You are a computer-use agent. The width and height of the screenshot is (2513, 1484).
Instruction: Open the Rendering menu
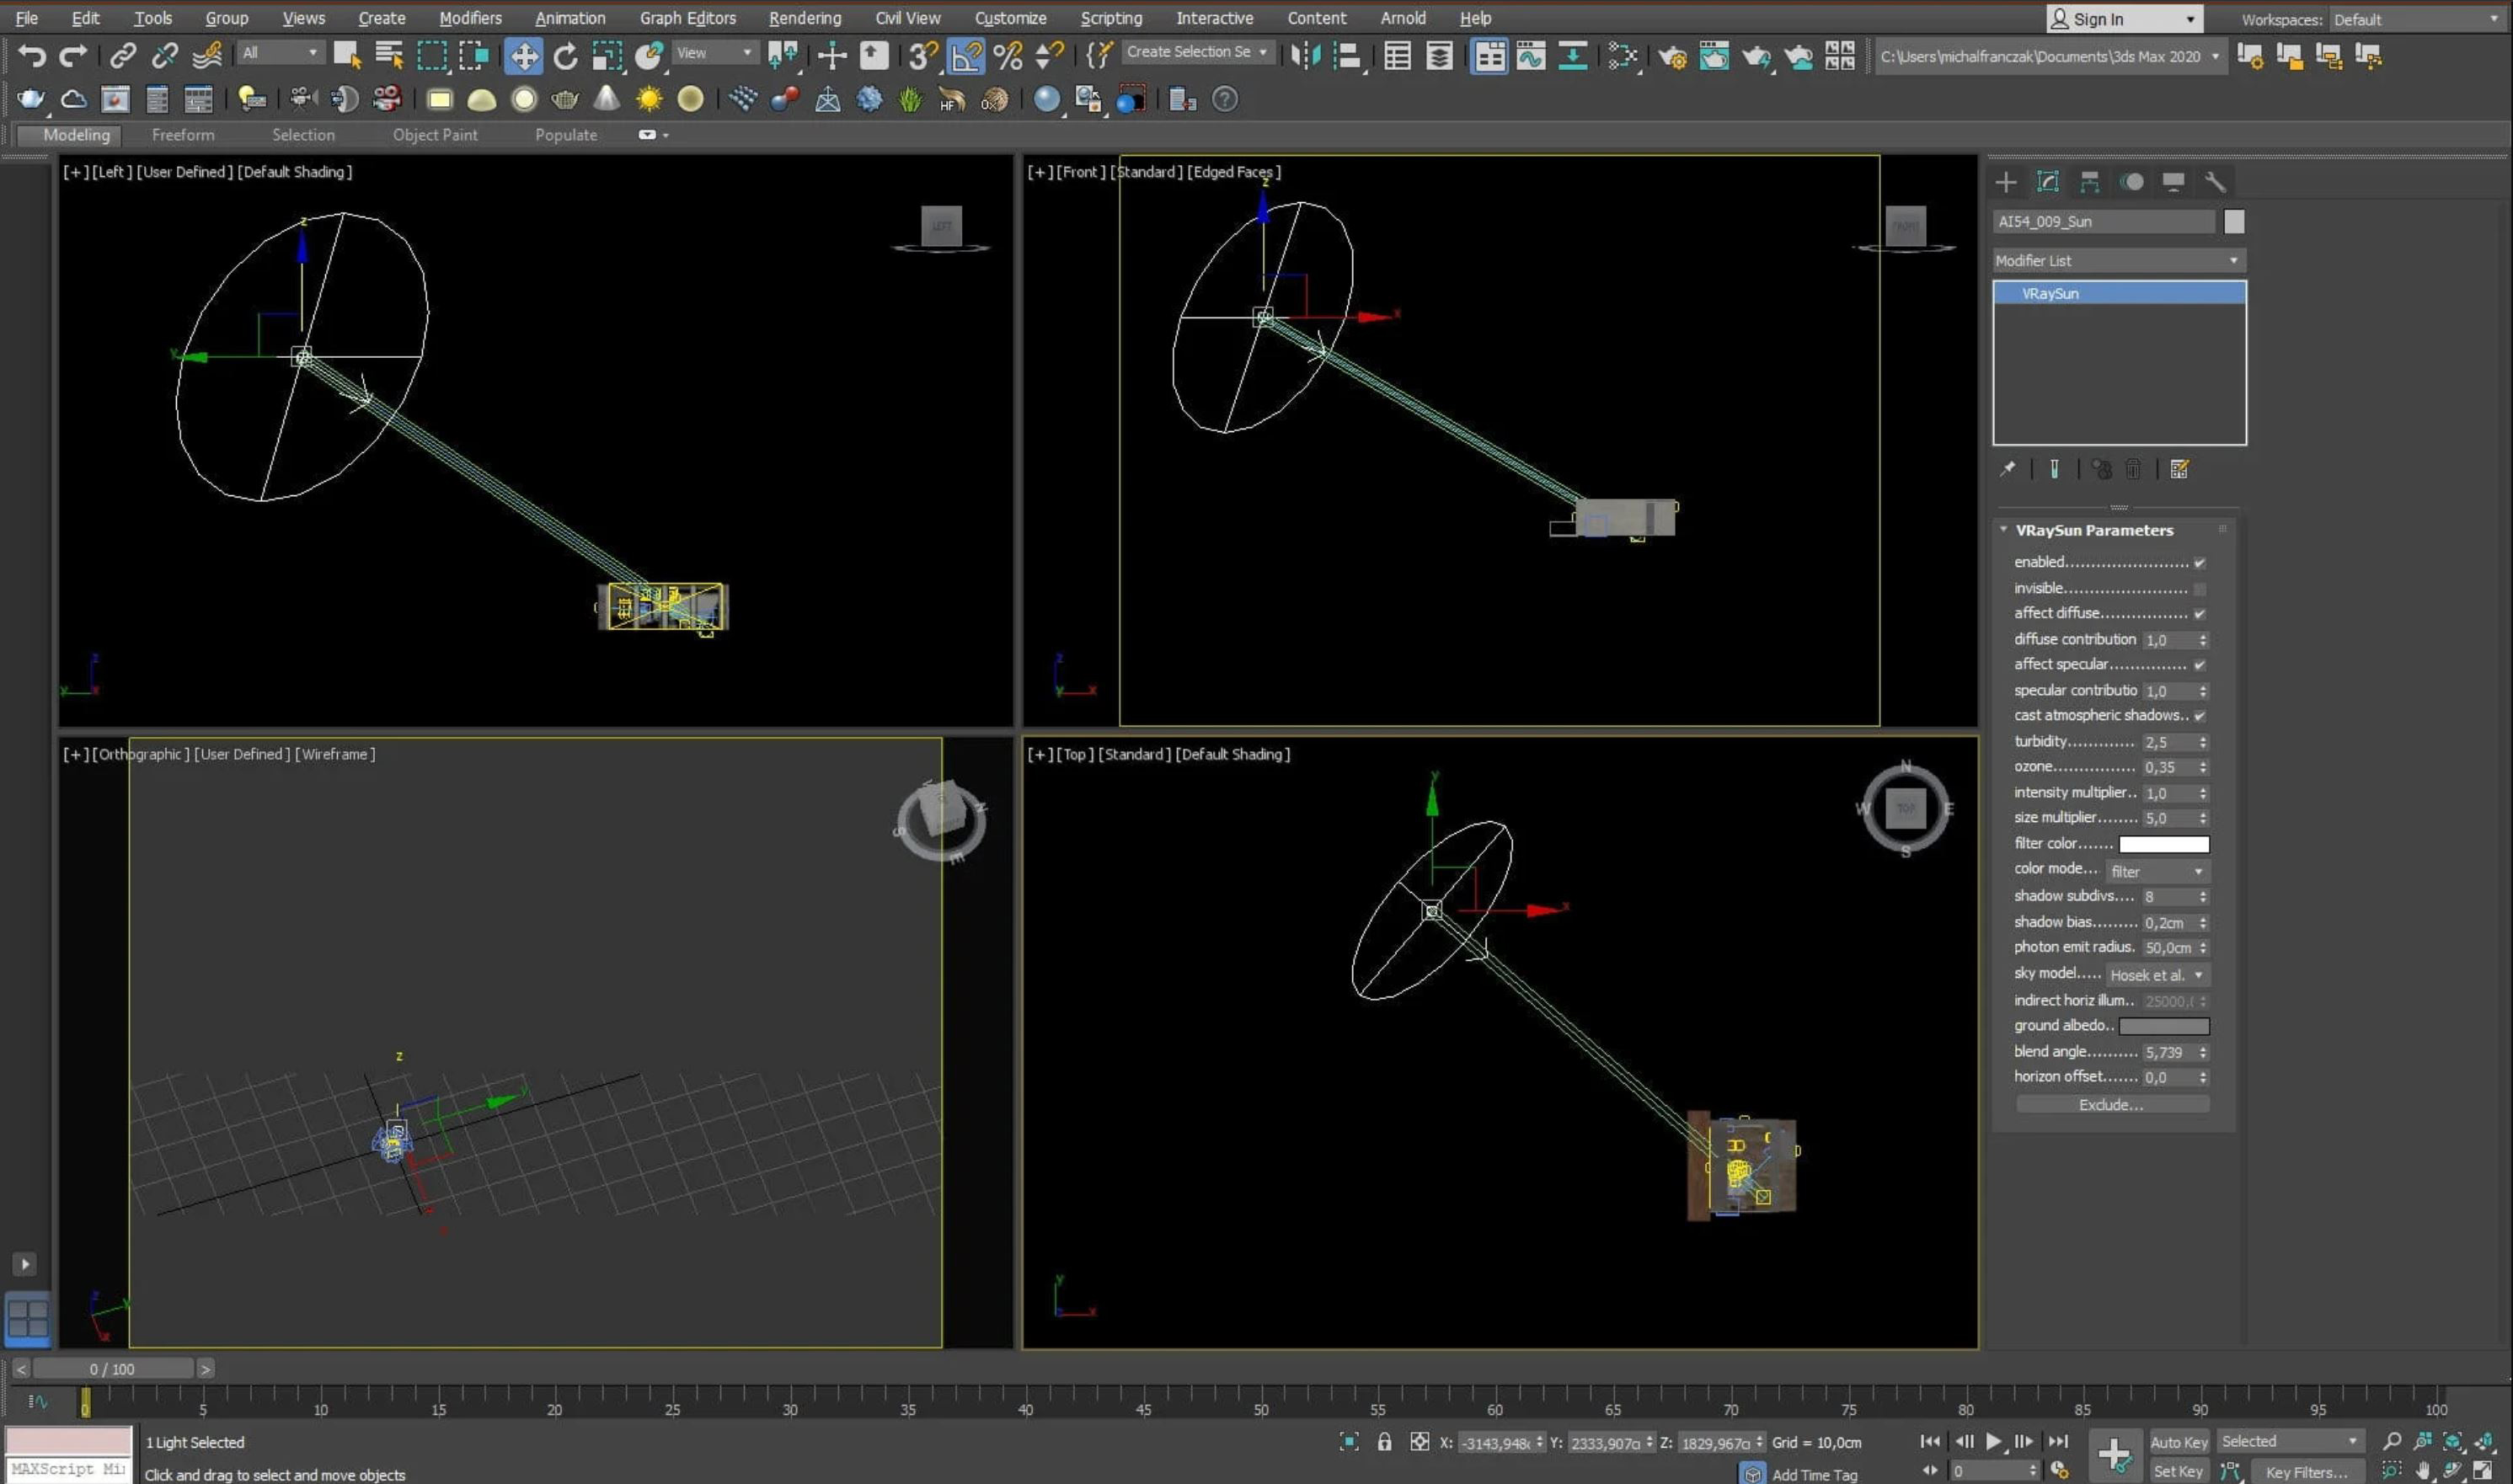pyautogui.click(x=804, y=18)
